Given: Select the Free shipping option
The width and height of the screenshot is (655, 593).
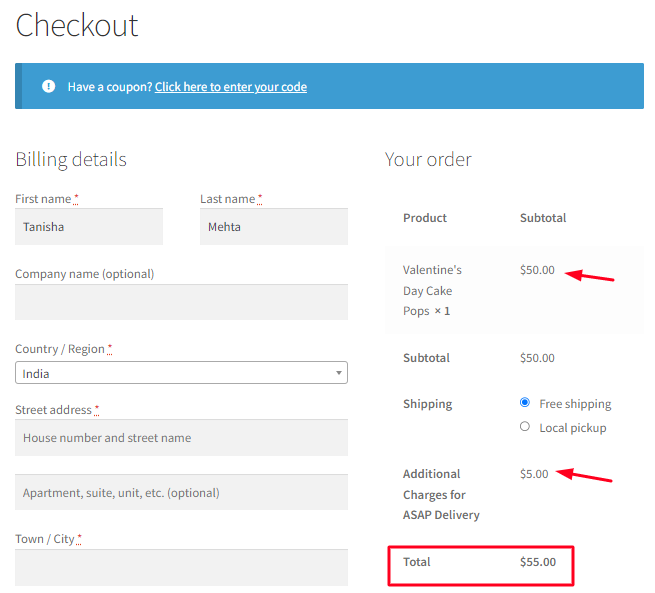Looking at the screenshot, I should [x=525, y=403].
